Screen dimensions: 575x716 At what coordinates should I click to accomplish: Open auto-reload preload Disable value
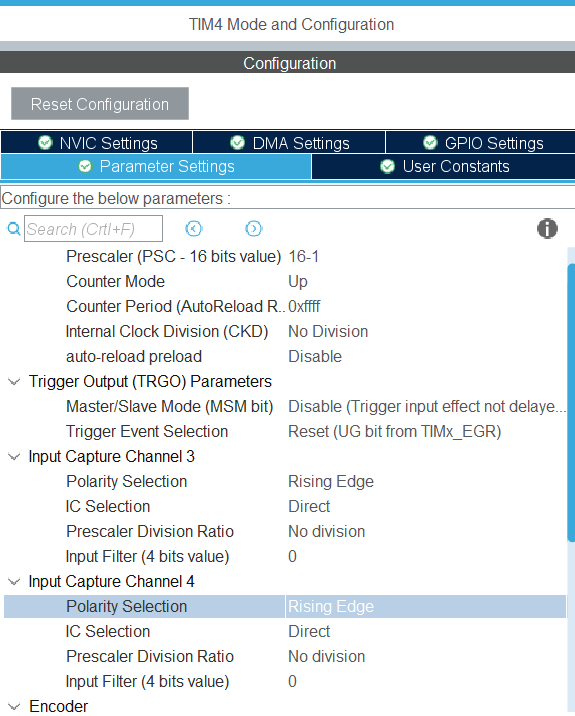pos(315,356)
